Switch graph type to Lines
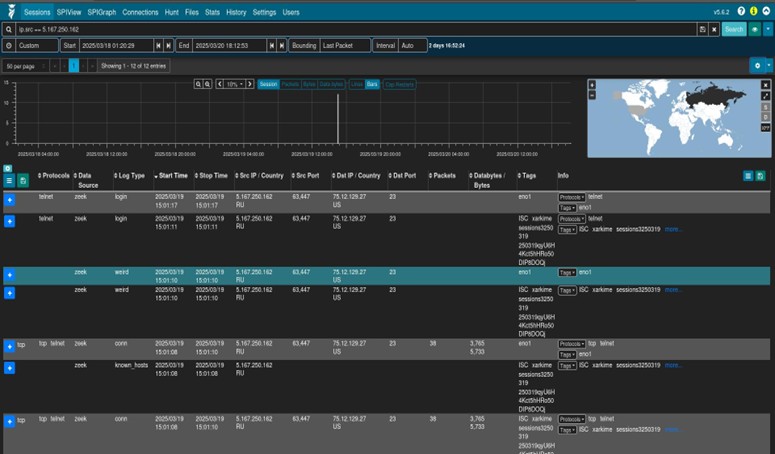 (356, 85)
